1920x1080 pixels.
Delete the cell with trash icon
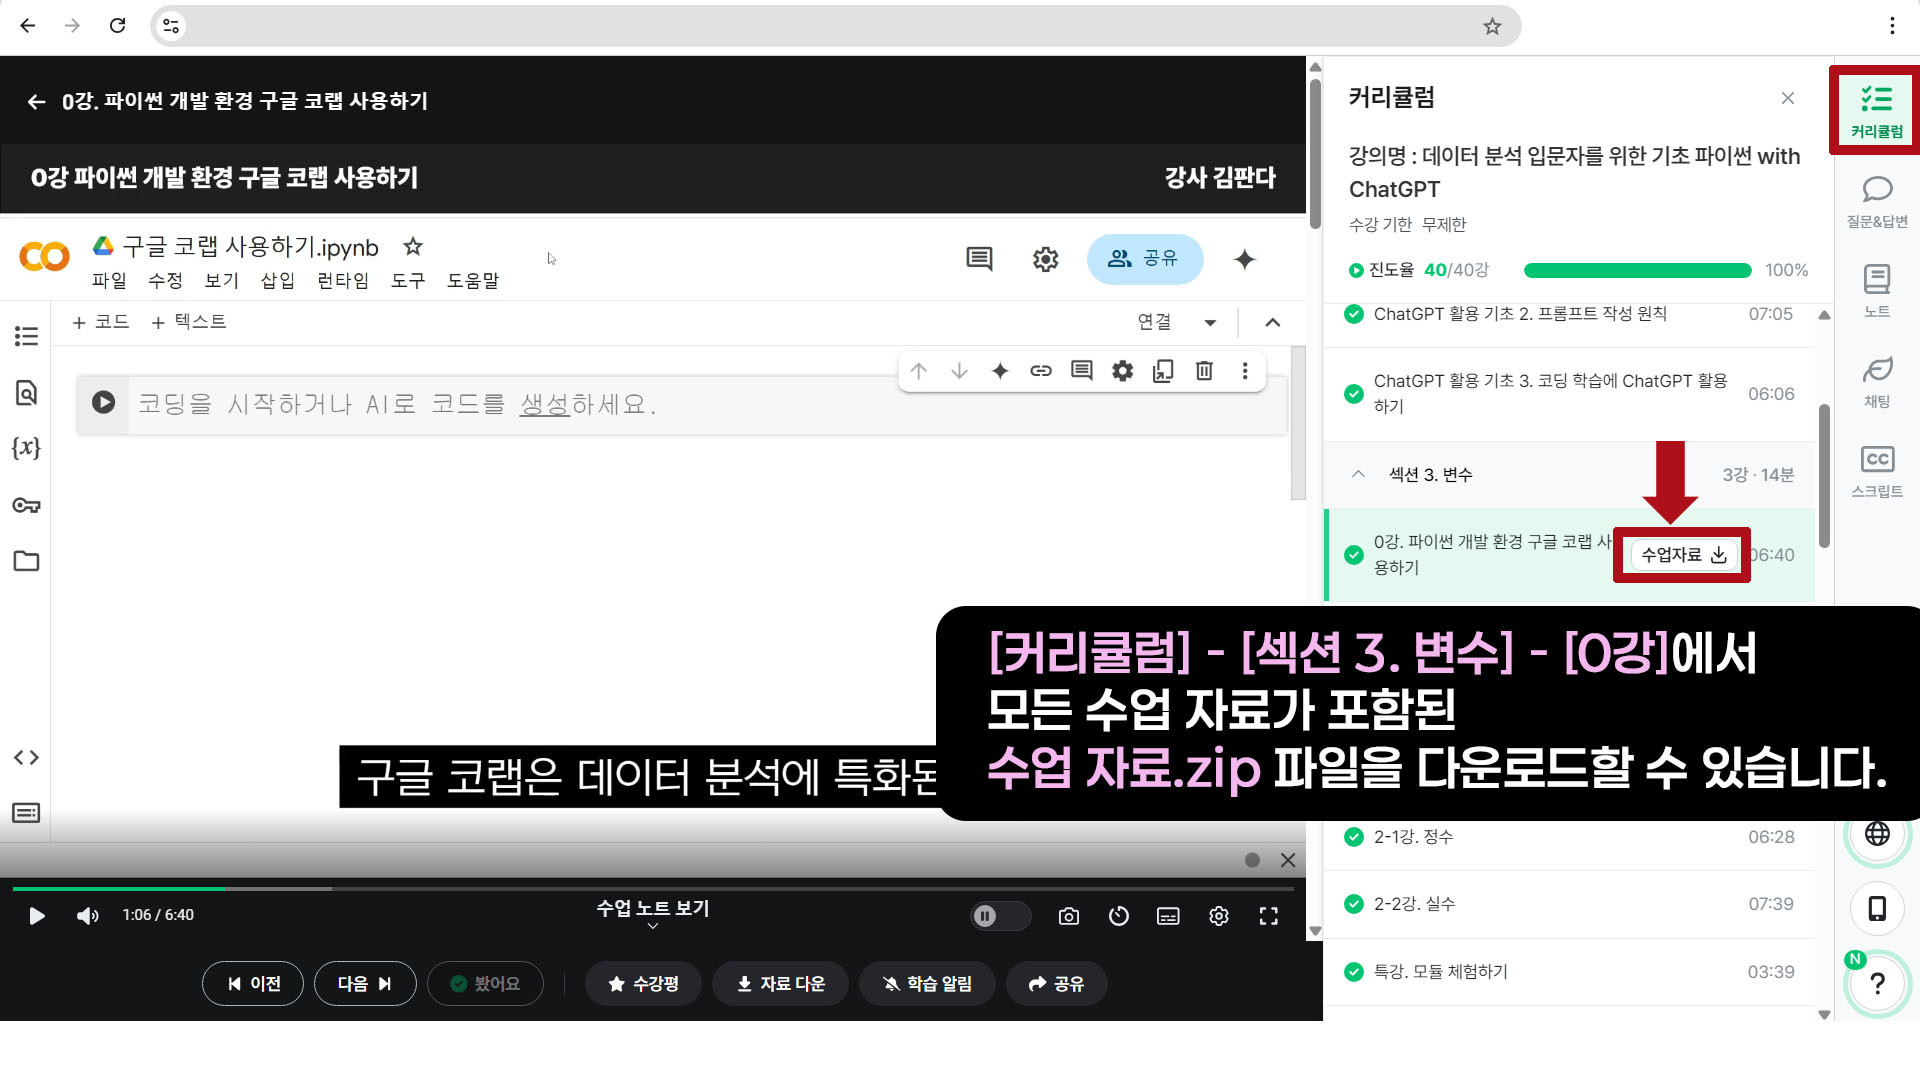coord(1204,371)
